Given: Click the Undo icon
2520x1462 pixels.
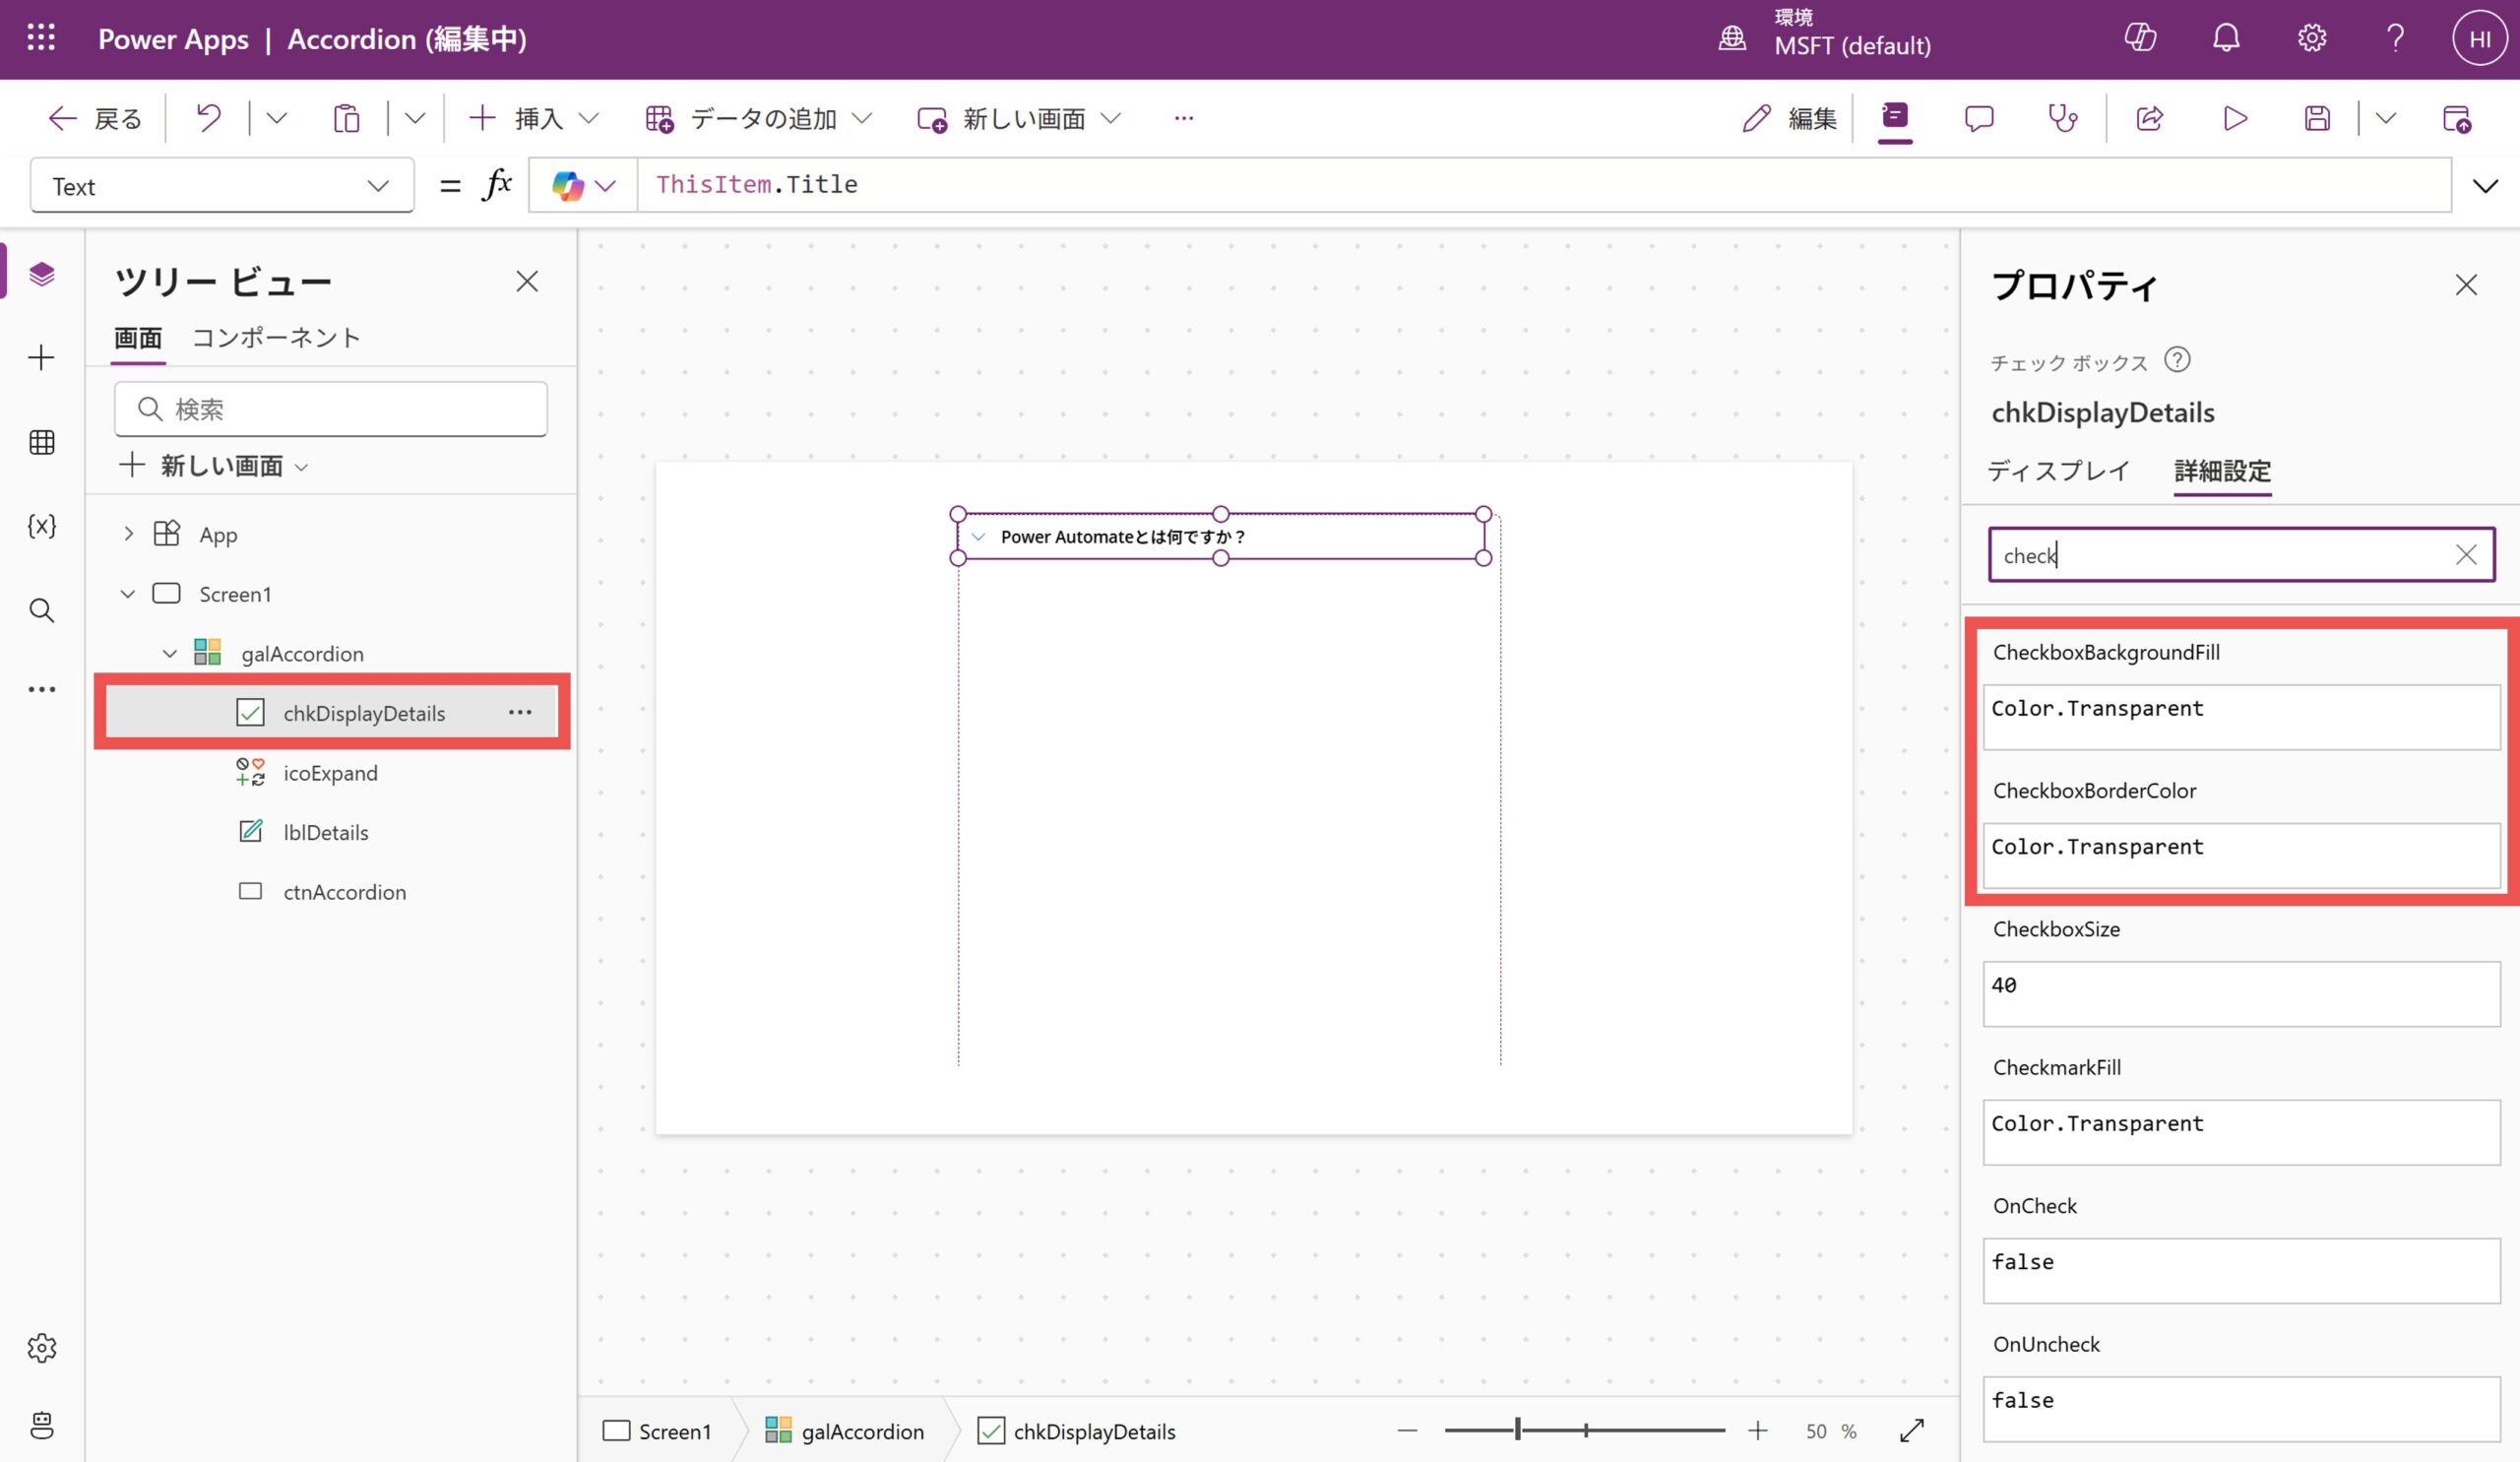Looking at the screenshot, I should (x=208, y=118).
